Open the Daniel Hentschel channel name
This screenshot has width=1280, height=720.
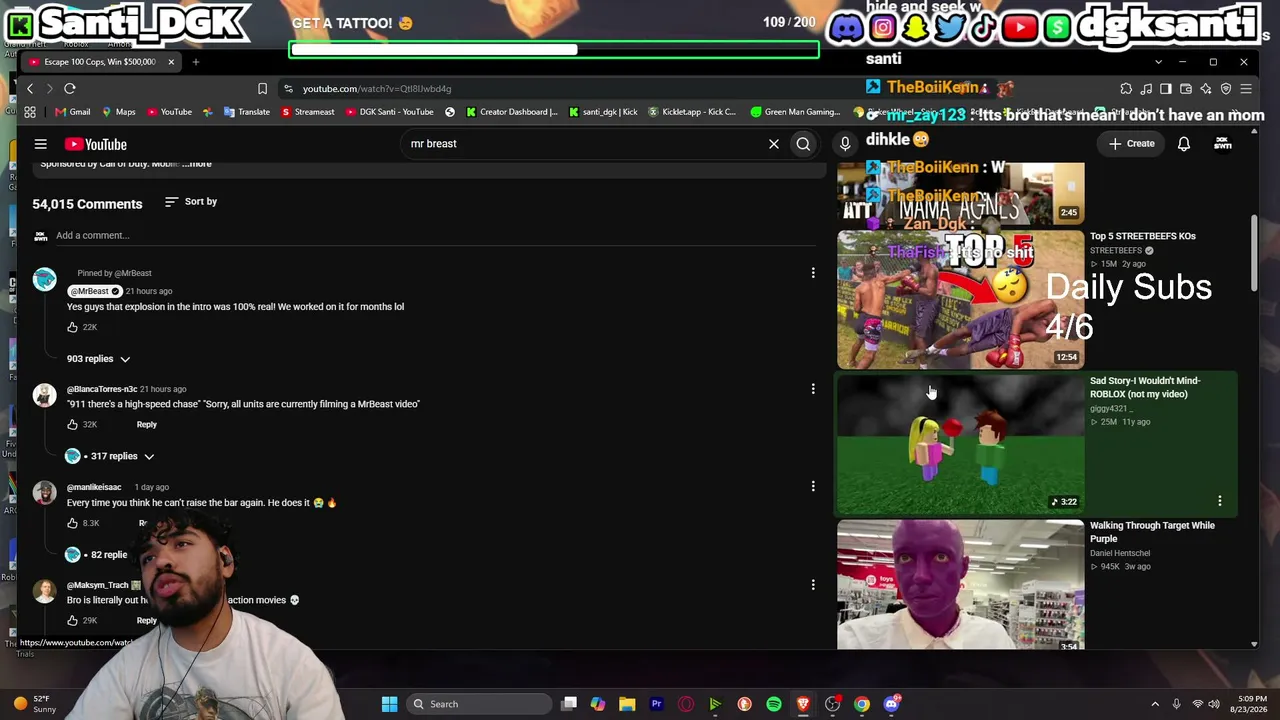tap(1120, 553)
